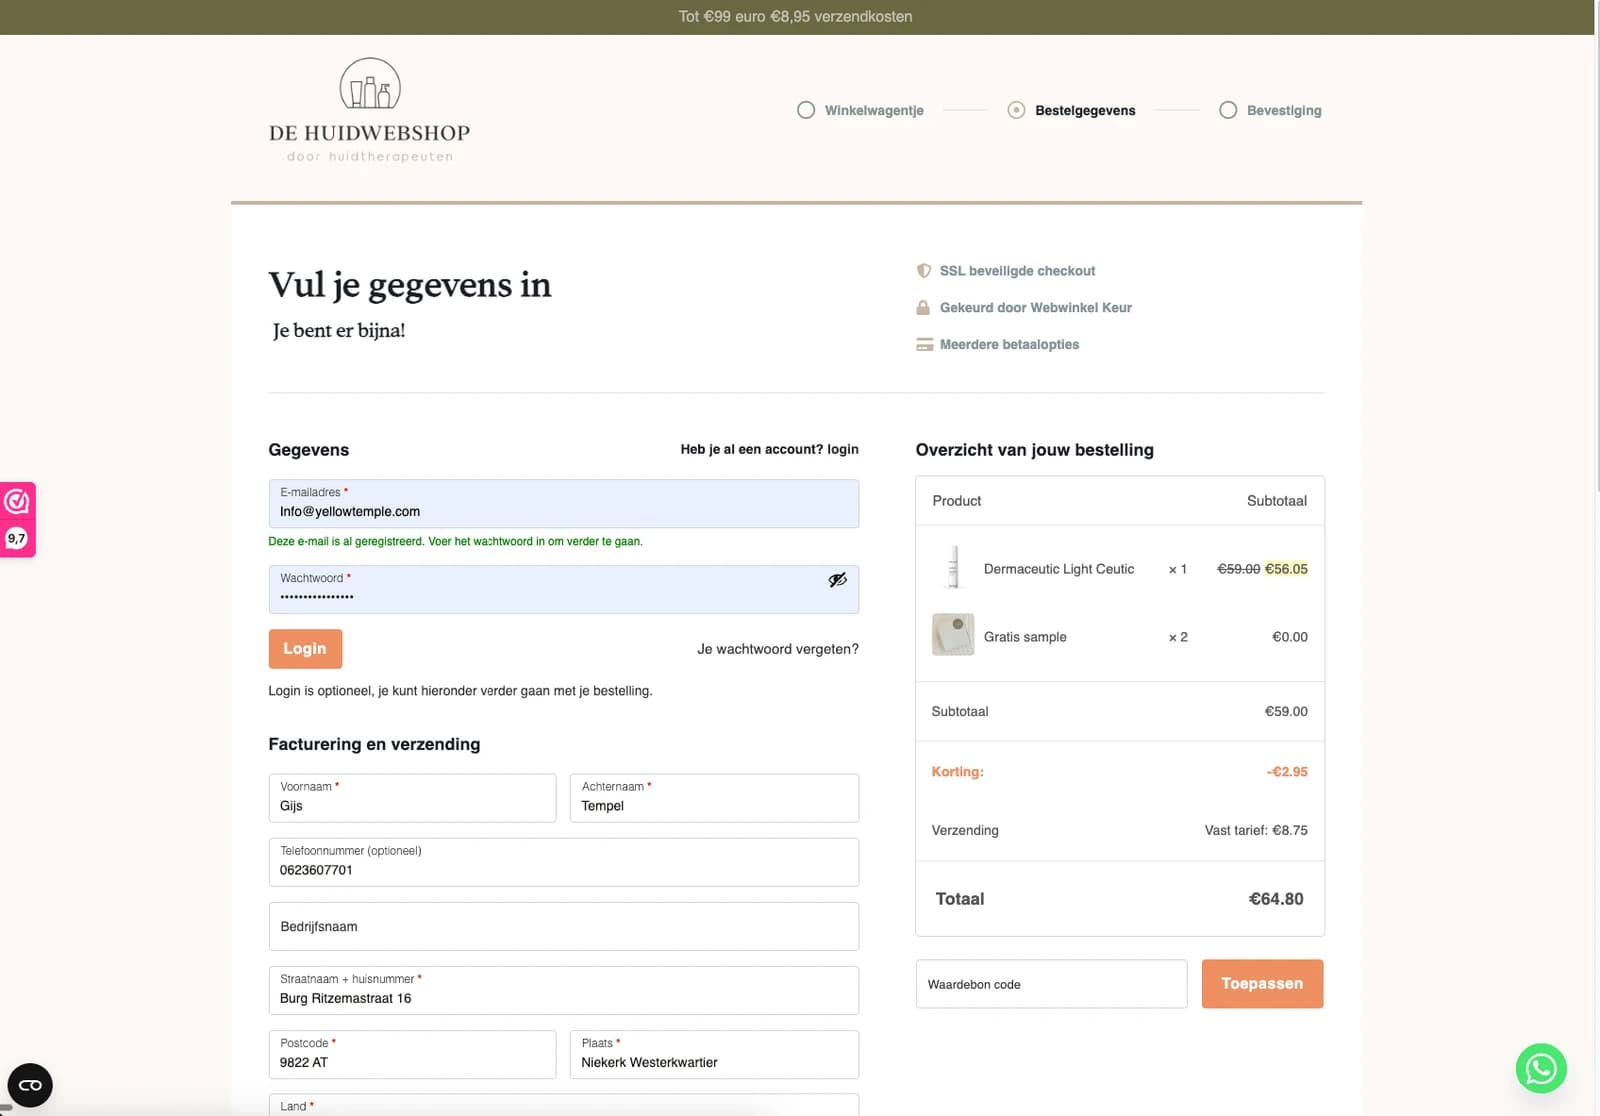
Task: Click 'Gratis sample' product name
Action: tap(1025, 637)
